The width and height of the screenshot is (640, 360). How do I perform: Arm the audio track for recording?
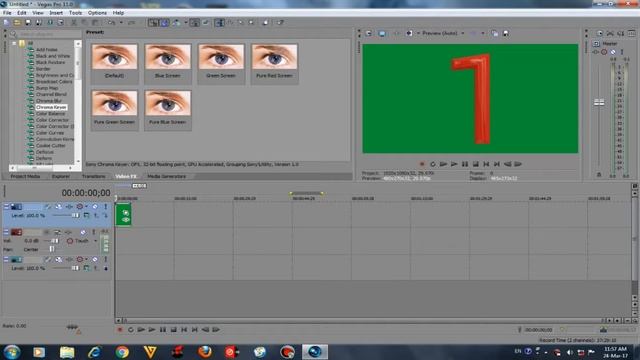[x=47, y=232]
